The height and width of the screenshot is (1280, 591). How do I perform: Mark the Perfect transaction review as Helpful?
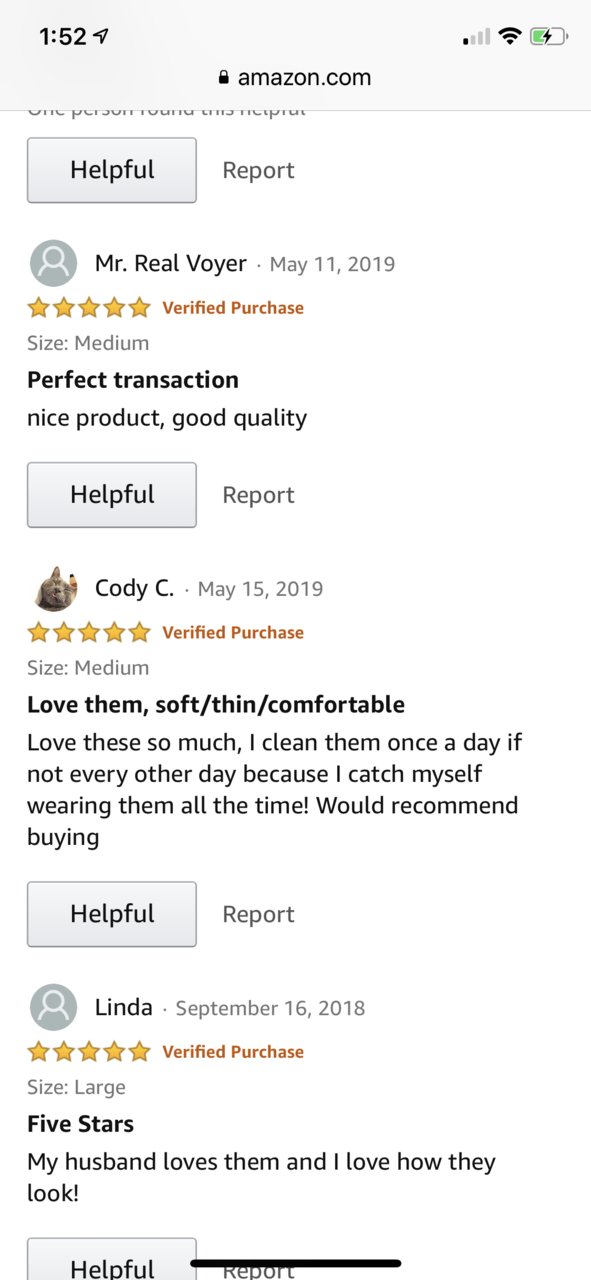click(112, 495)
